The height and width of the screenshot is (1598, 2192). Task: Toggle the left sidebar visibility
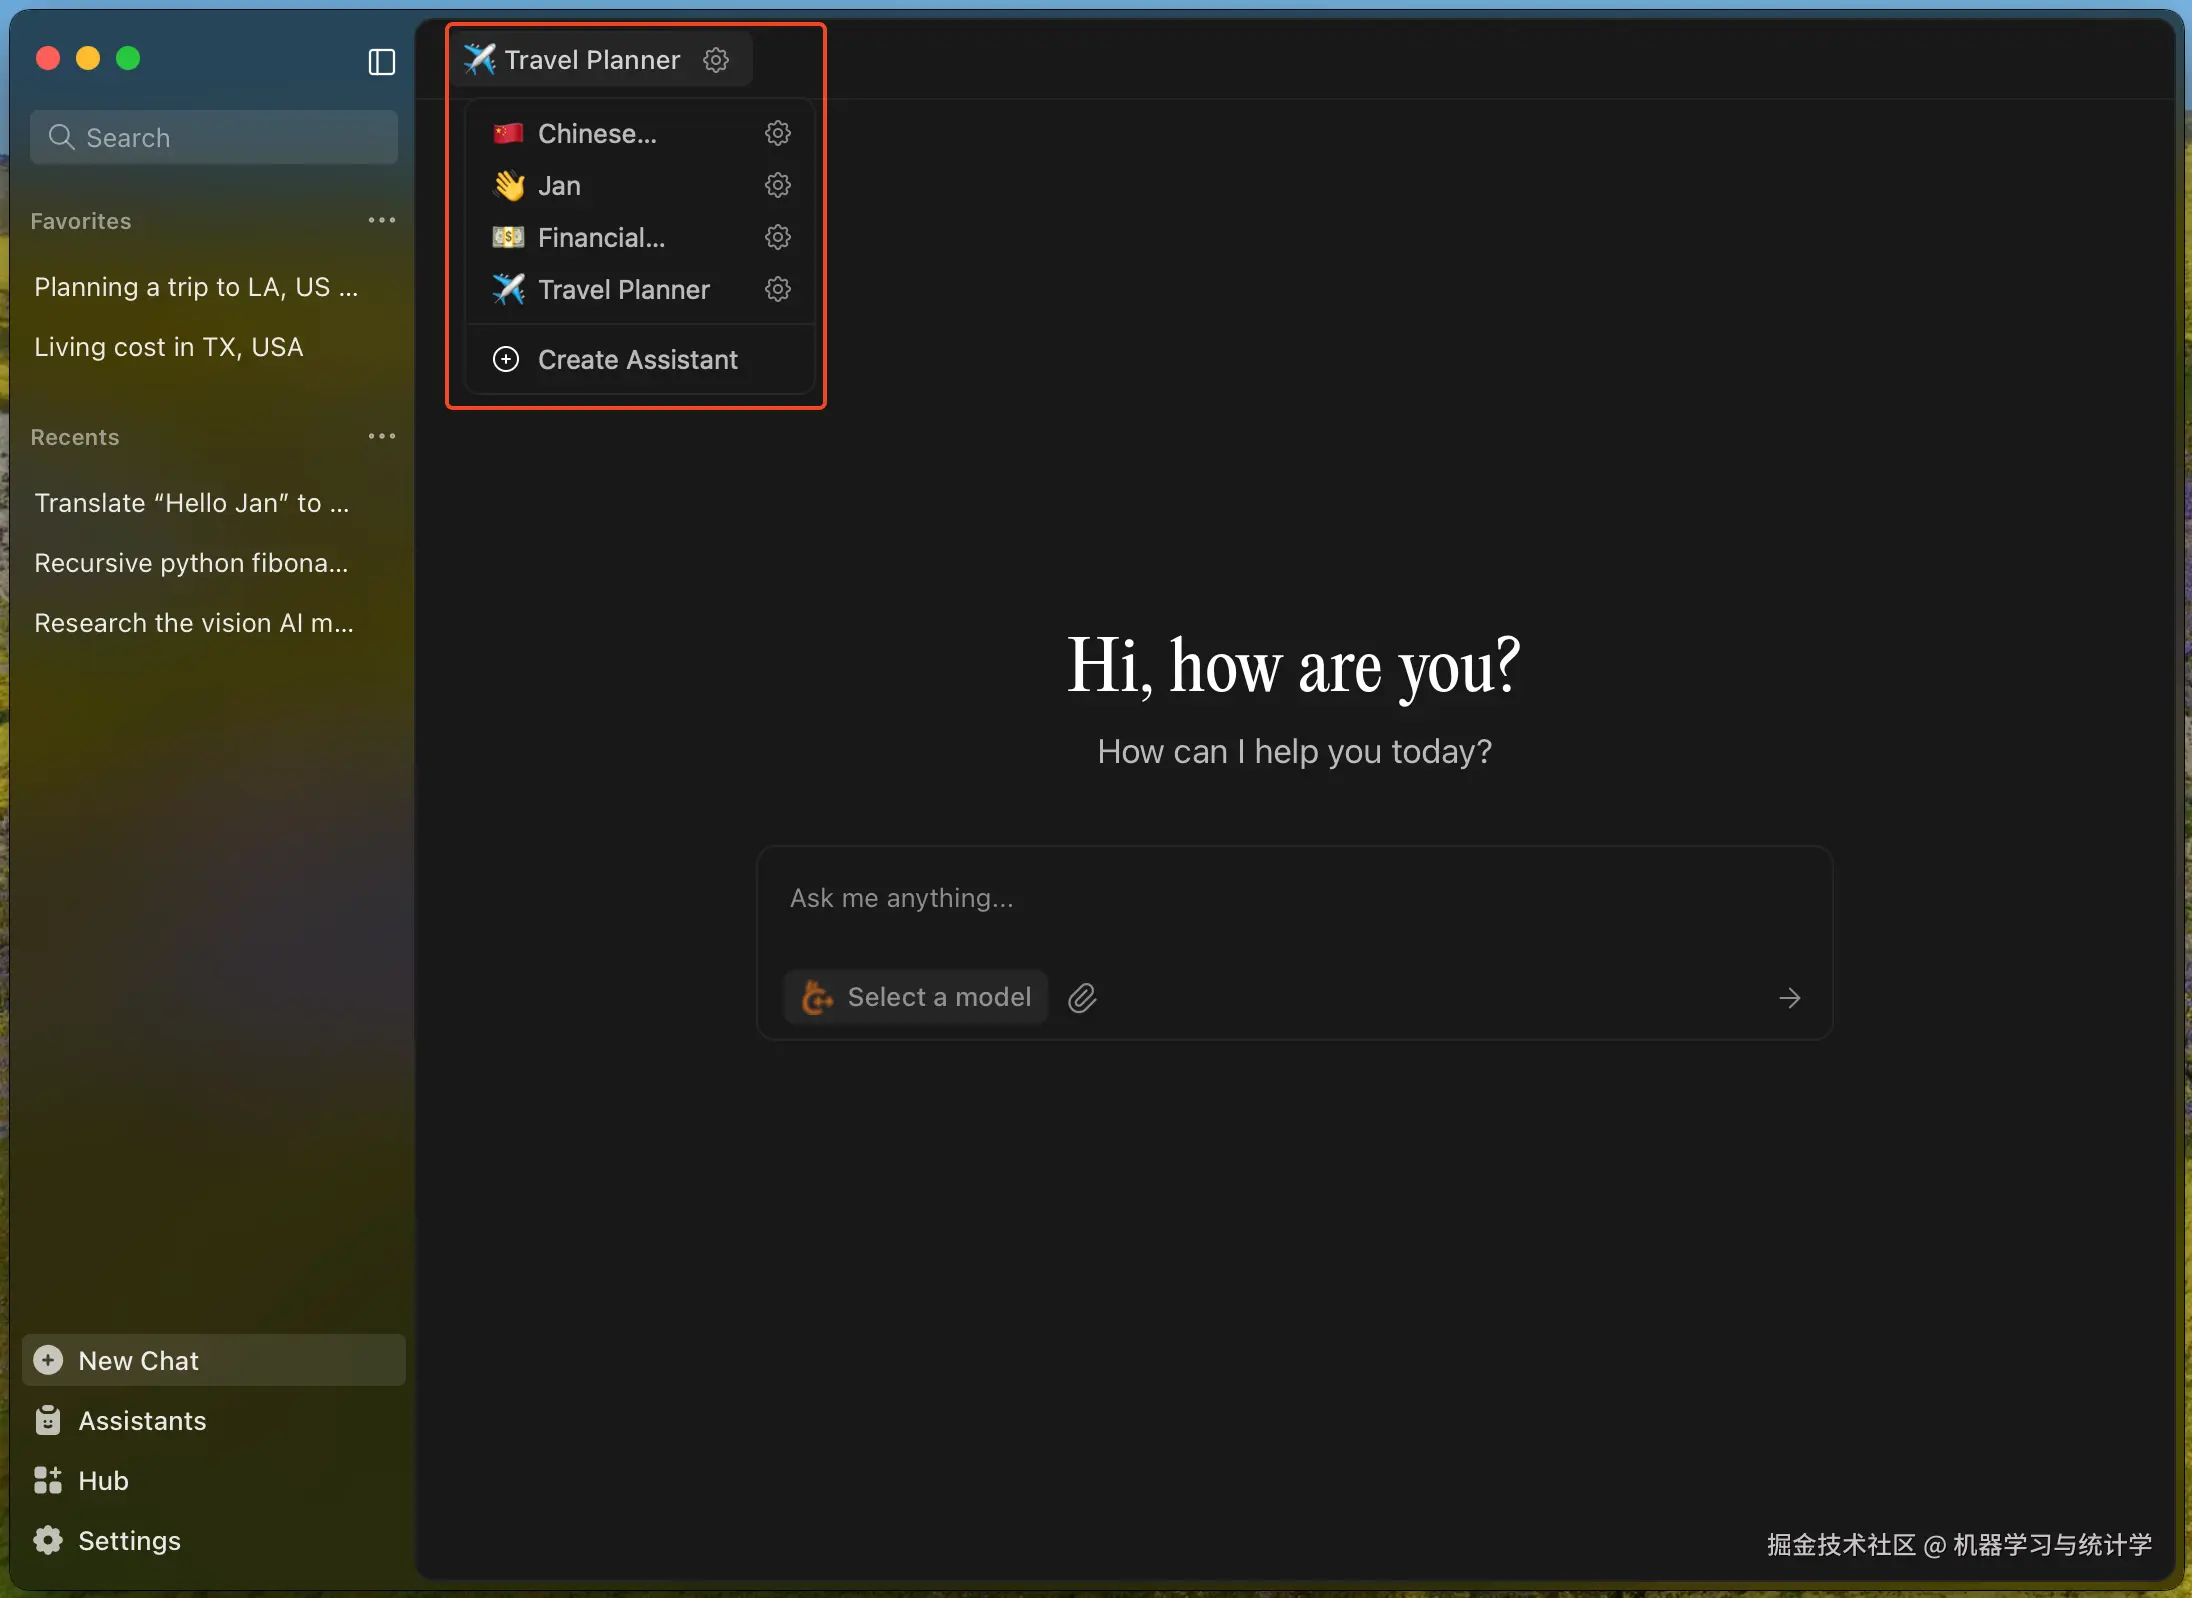click(381, 61)
